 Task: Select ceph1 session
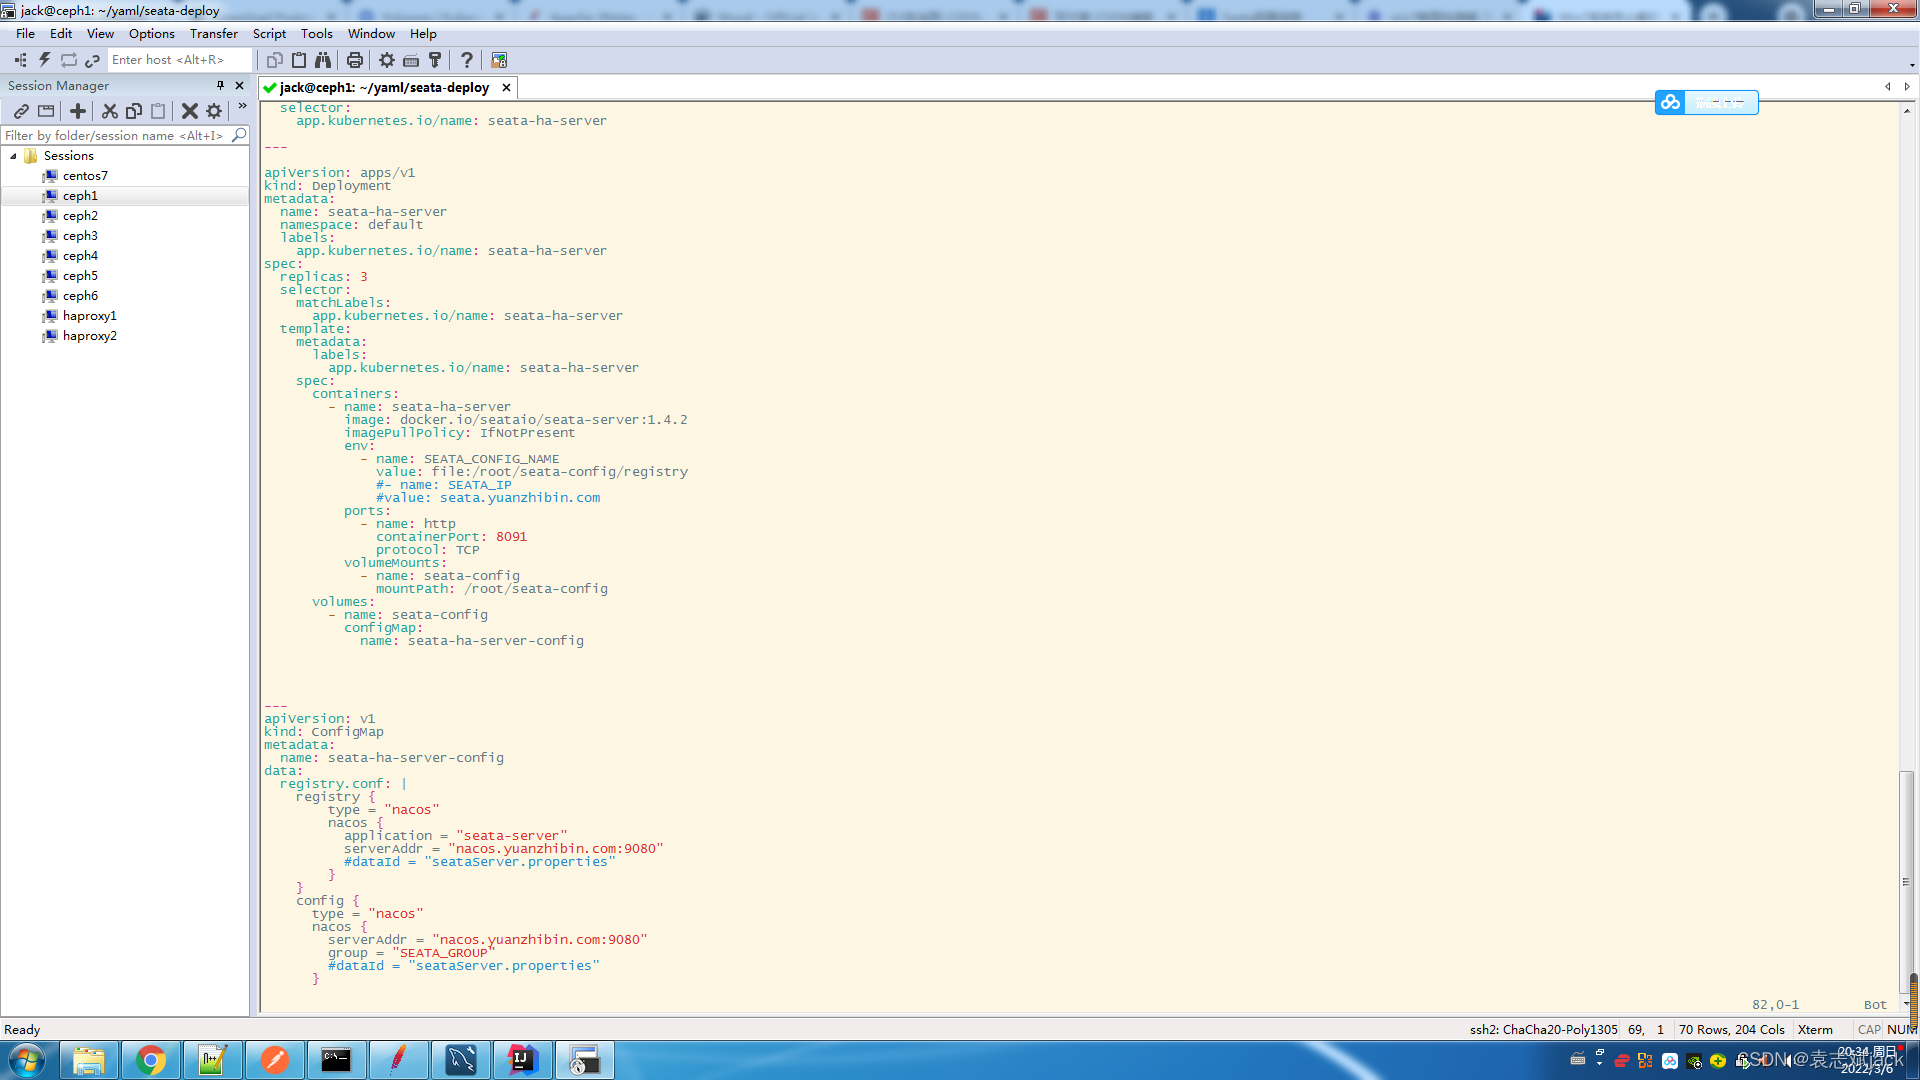(80, 196)
